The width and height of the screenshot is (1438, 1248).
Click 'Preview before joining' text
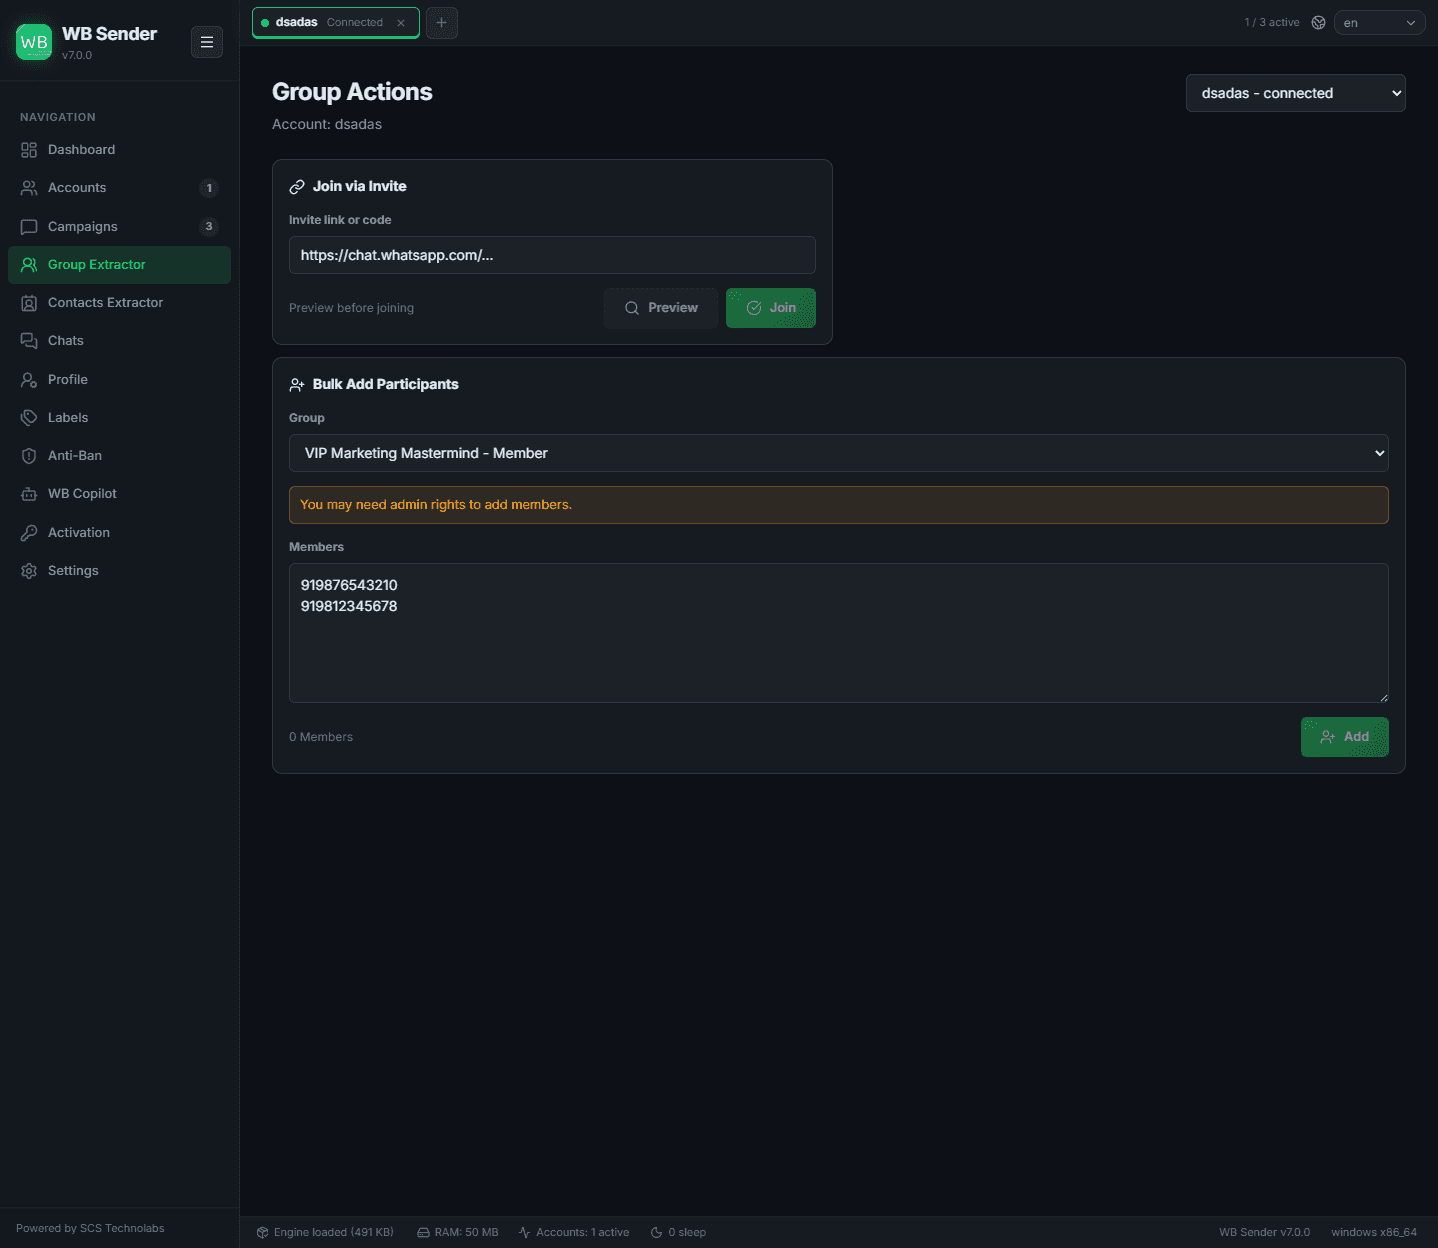(351, 308)
